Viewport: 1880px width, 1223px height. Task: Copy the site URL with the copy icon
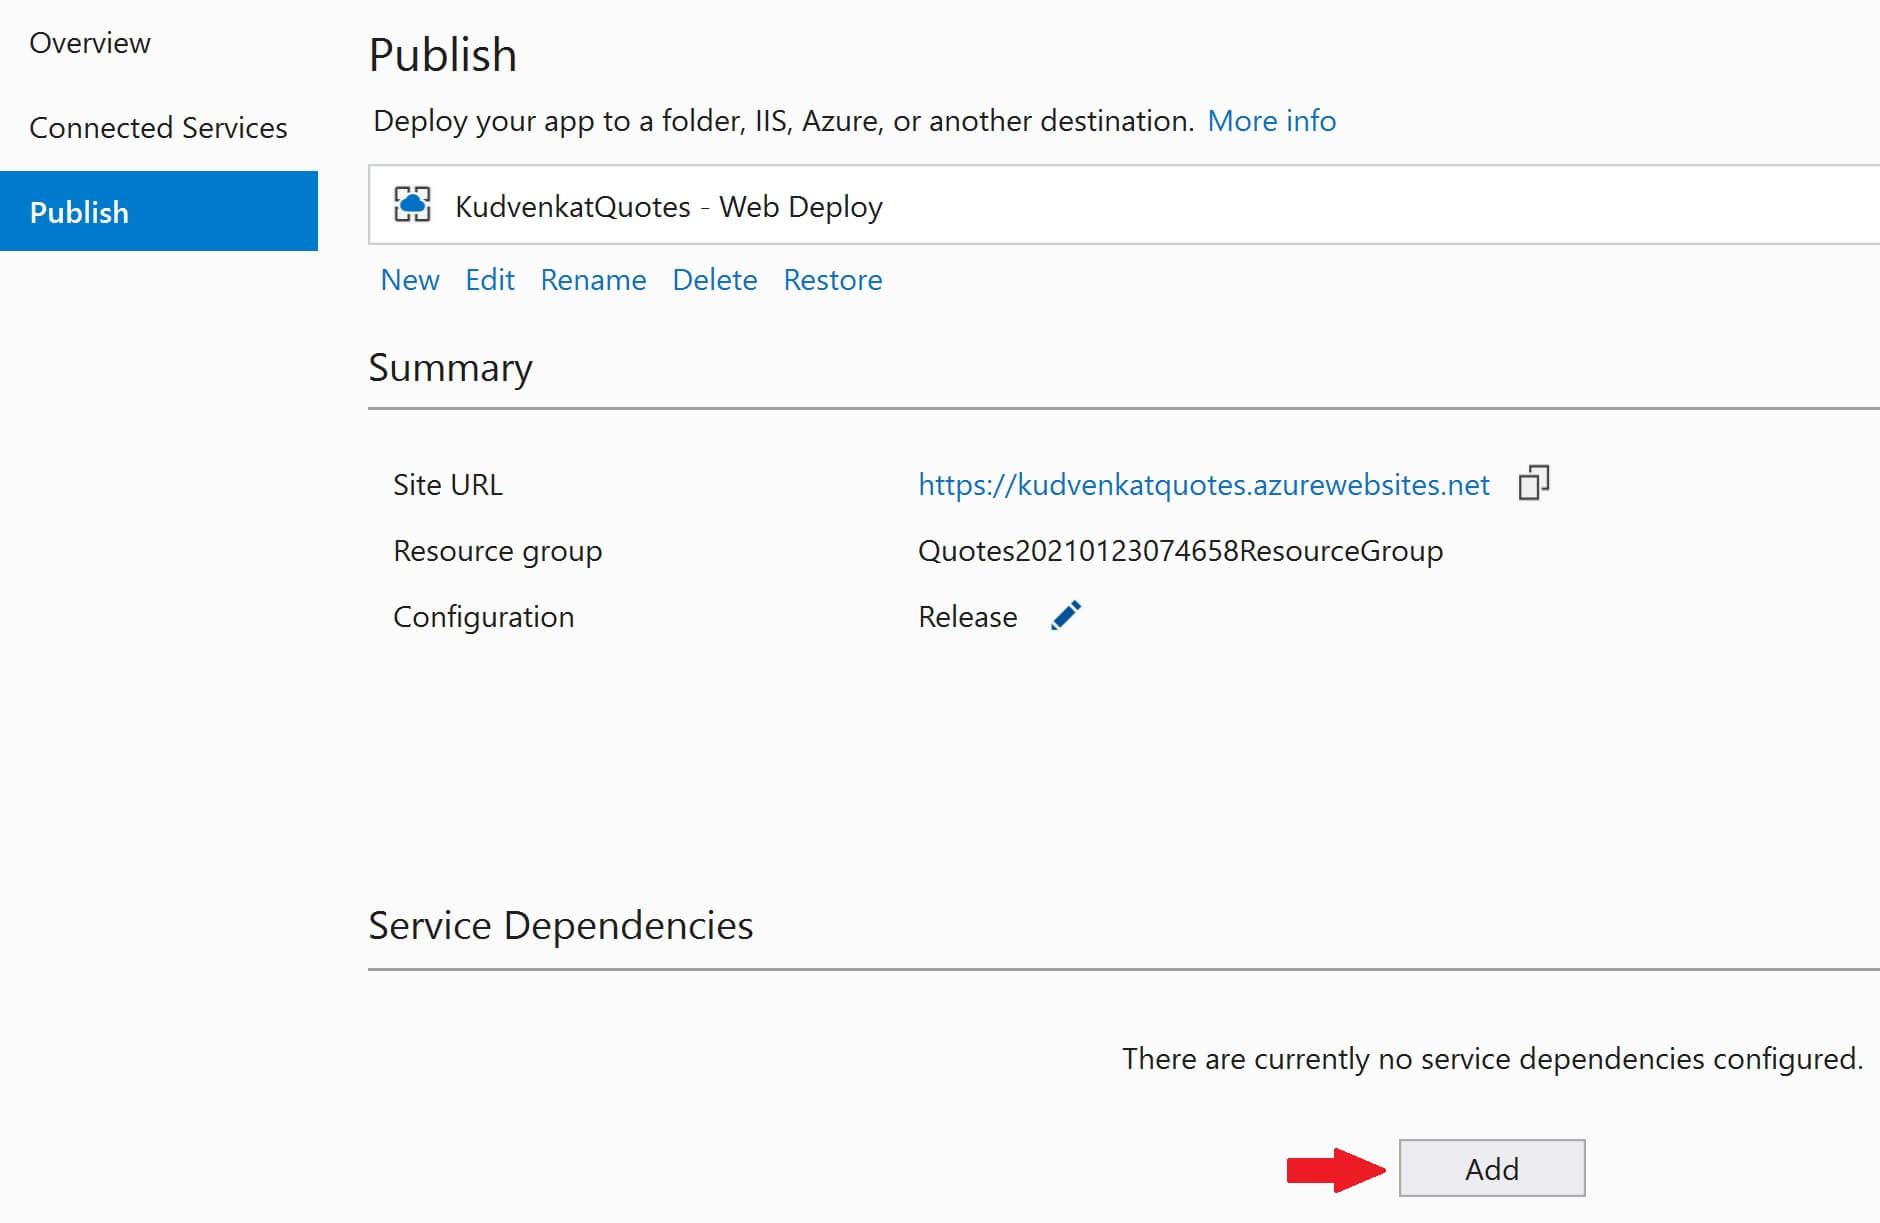[x=1533, y=483]
